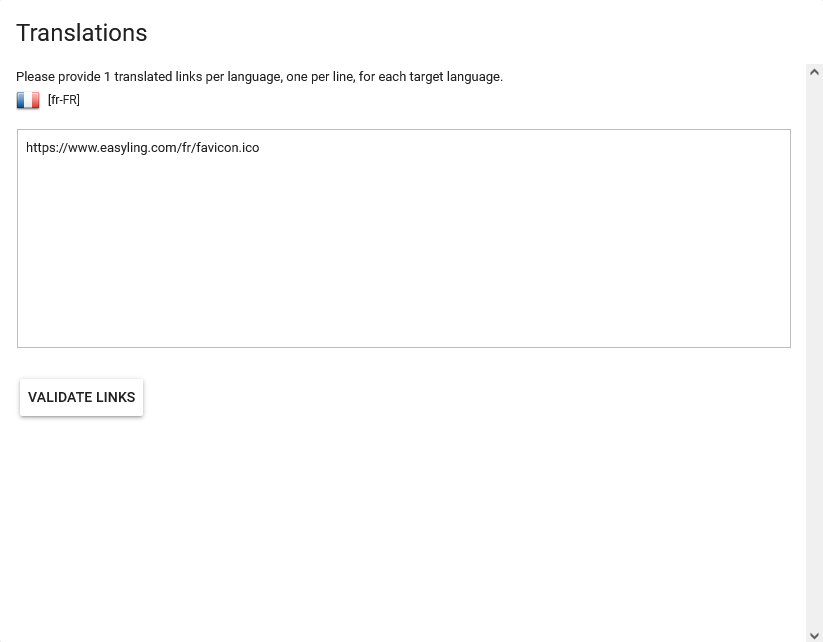Click the "/fr/" segment of the URL
Image resolution: width=823 pixels, height=642 pixels.
coord(187,148)
